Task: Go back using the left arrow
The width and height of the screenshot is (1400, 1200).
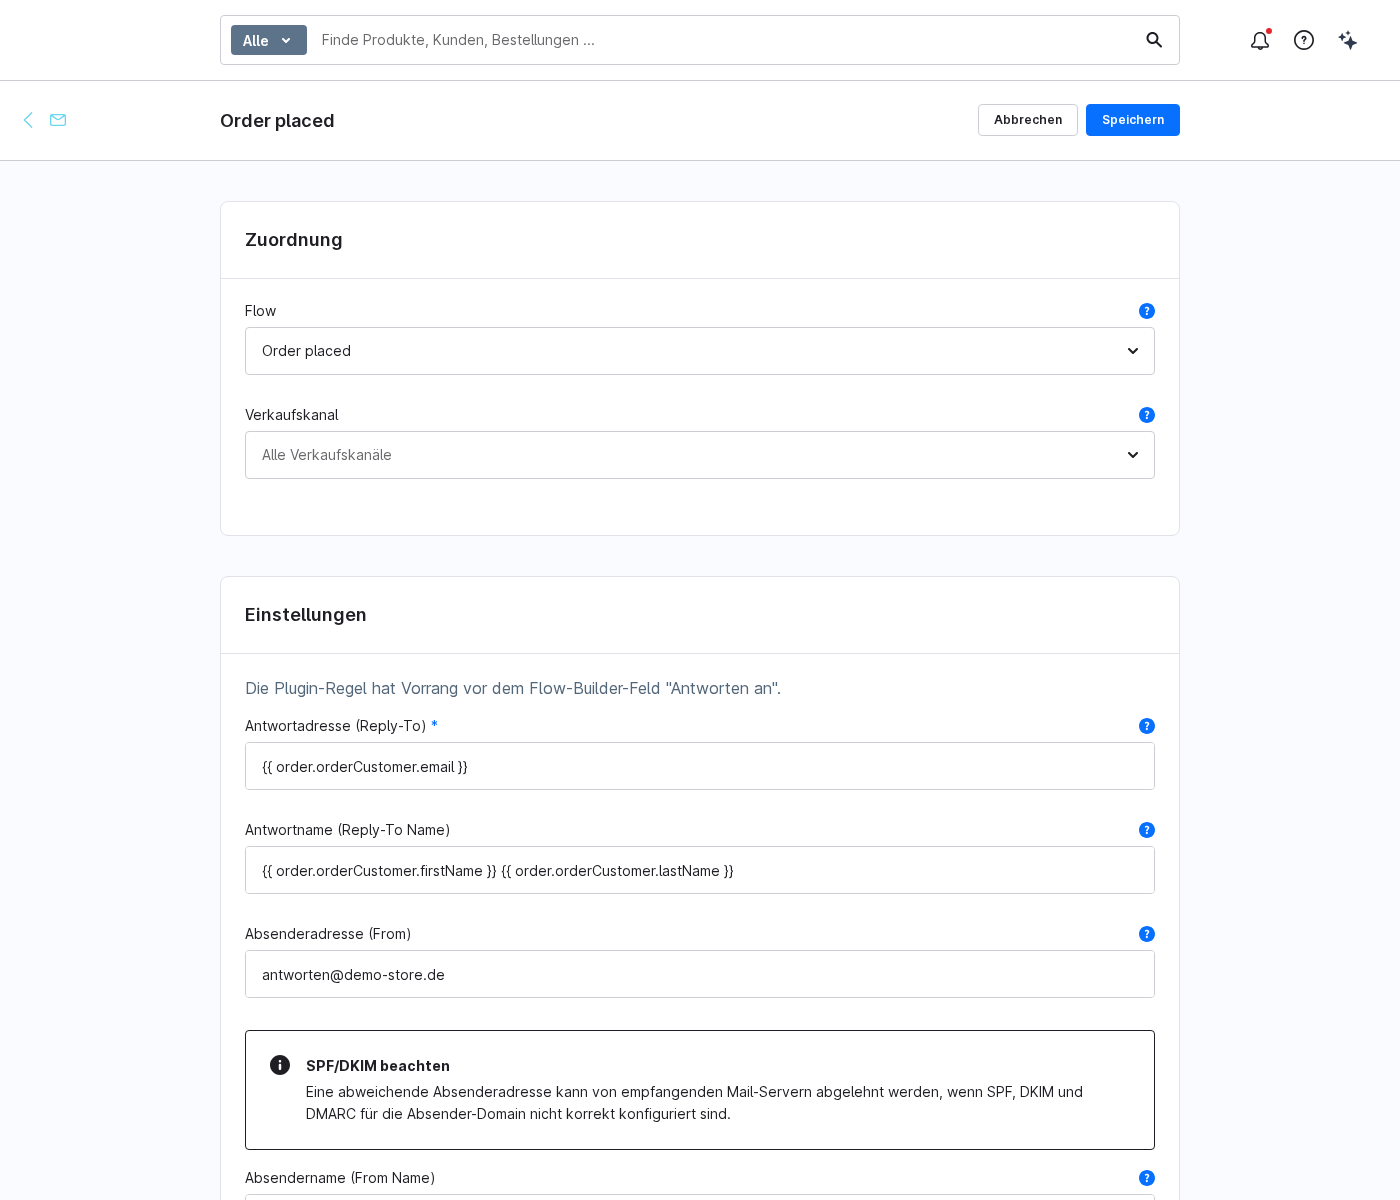Action: (28, 120)
